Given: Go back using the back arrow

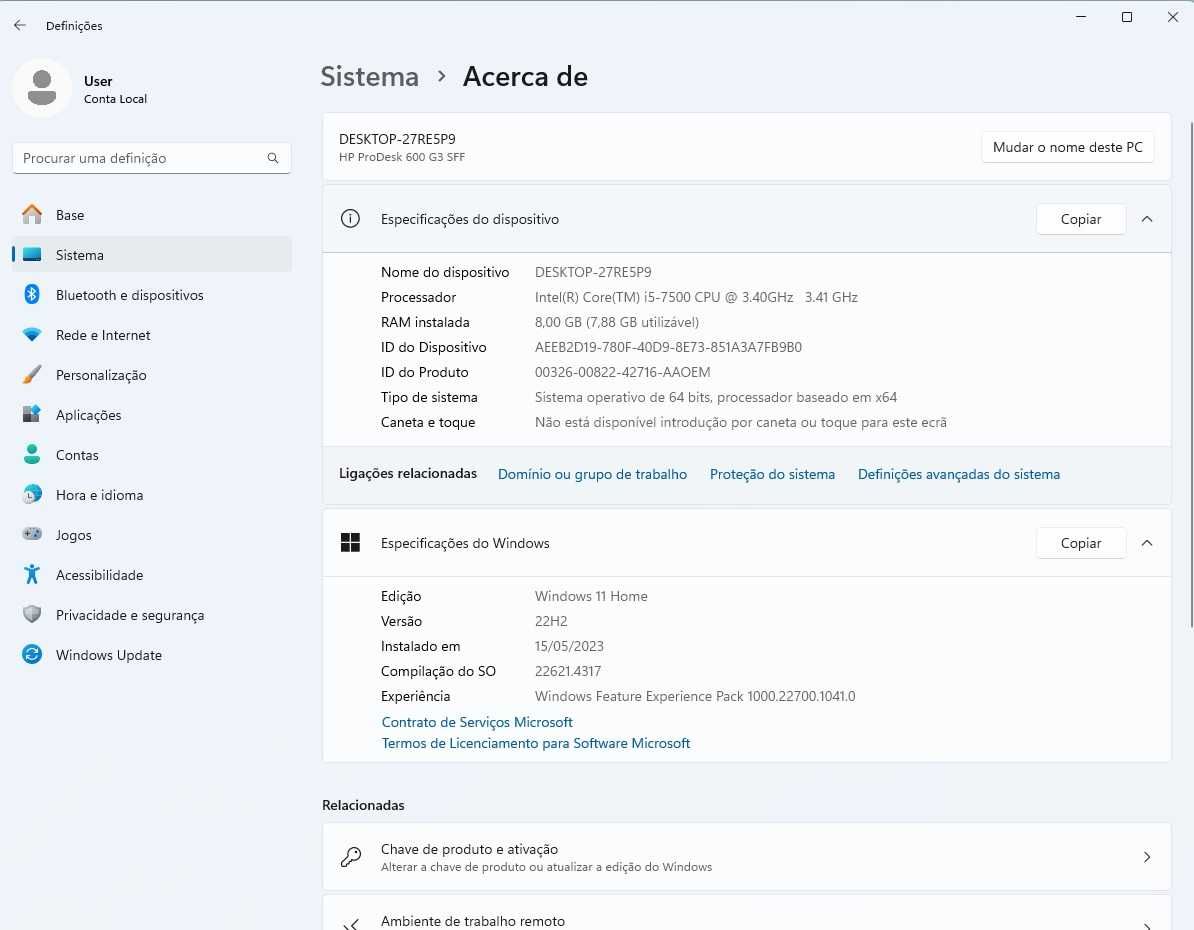Looking at the screenshot, I should 20,25.
